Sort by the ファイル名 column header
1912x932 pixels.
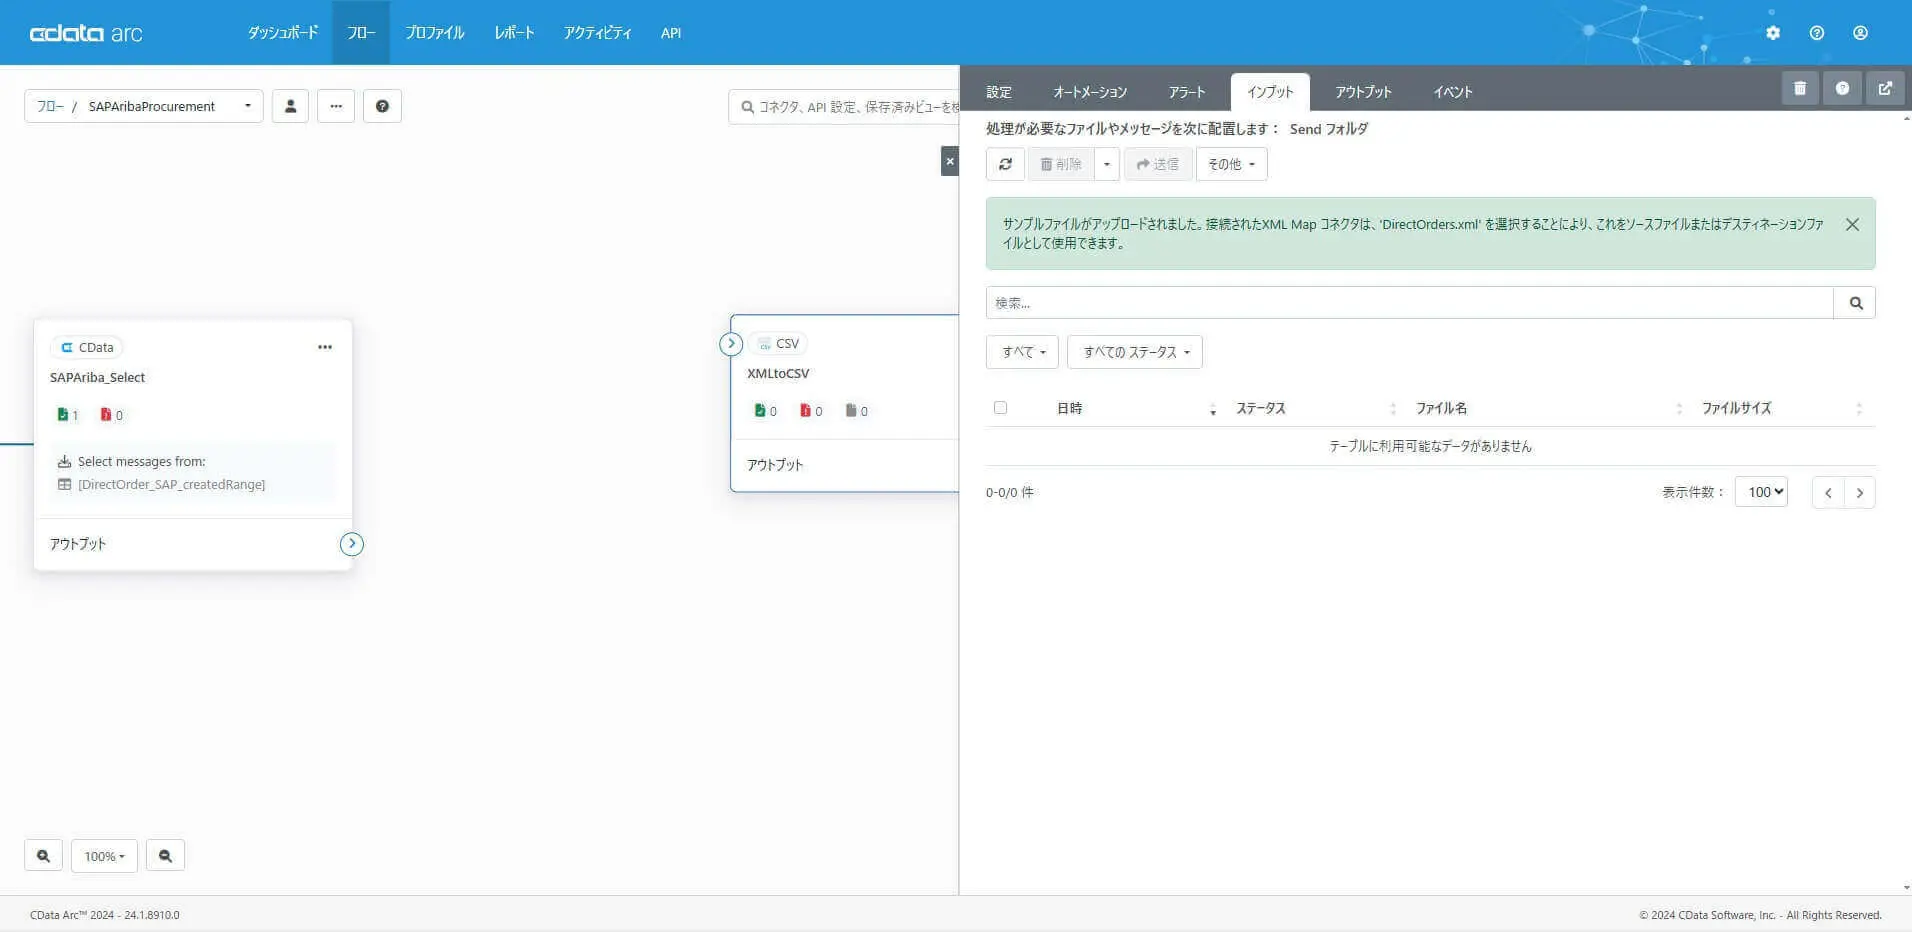click(x=1548, y=409)
